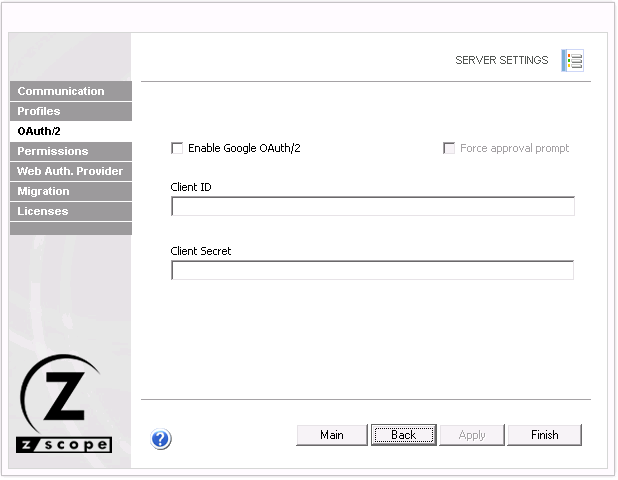Select the OAuth/2 sidebar tab

pyautogui.click(x=70, y=131)
